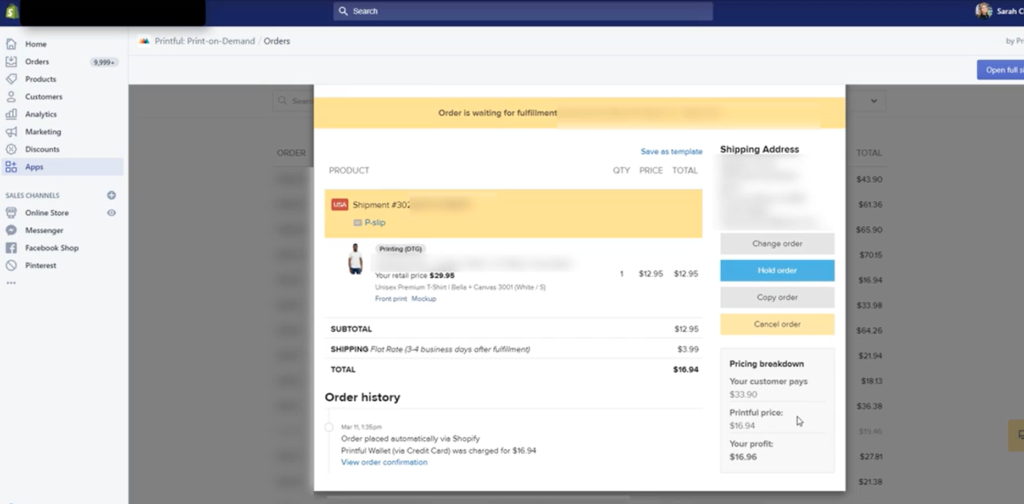Click the Open full site button
Viewport: 1024px width, 504px height.
(x=1000, y=70)
